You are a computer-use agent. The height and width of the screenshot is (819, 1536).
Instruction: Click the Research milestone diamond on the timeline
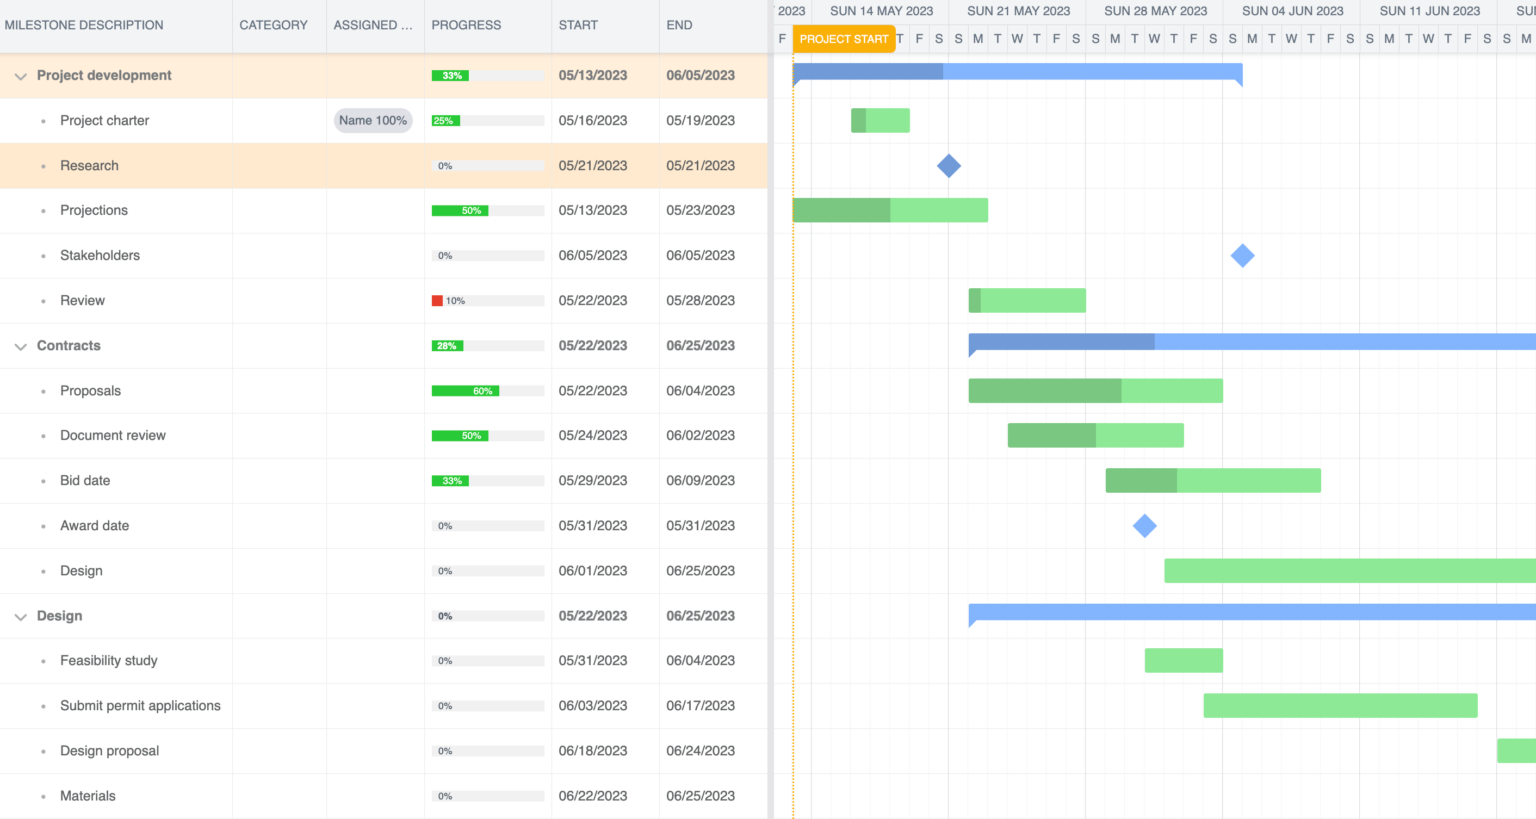(x=948, y=166)
